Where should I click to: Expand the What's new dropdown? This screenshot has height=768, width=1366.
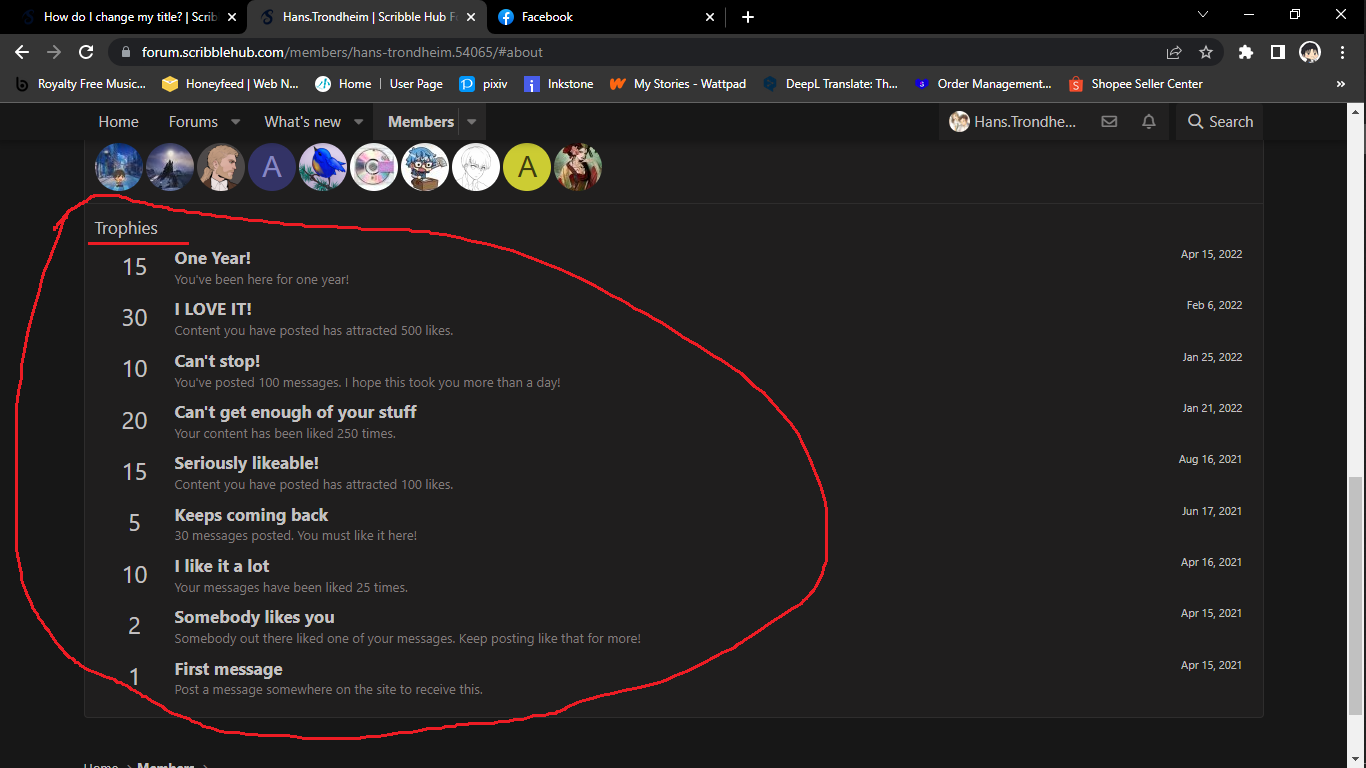coord(358,121)
